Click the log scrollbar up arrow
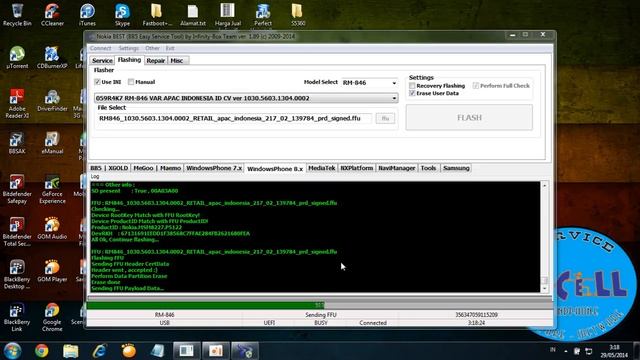This screenshot has height=360, width=640. 544,186
